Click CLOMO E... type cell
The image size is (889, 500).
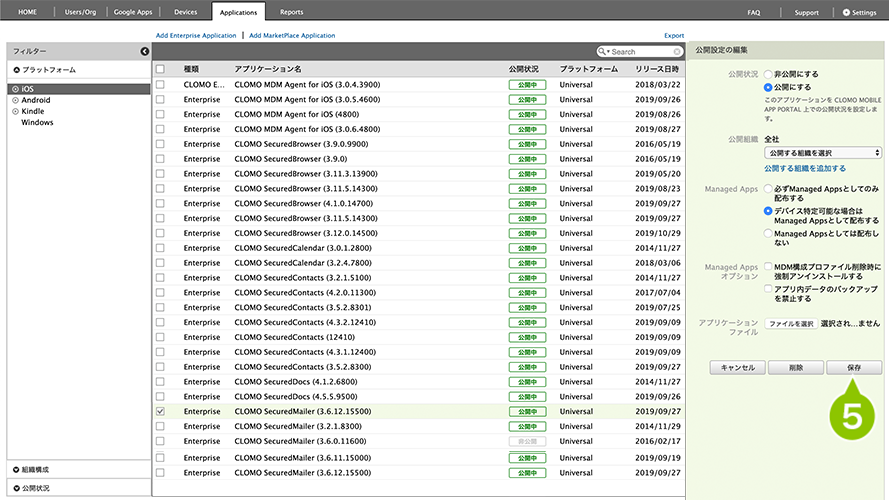click(x=204, y=84)
